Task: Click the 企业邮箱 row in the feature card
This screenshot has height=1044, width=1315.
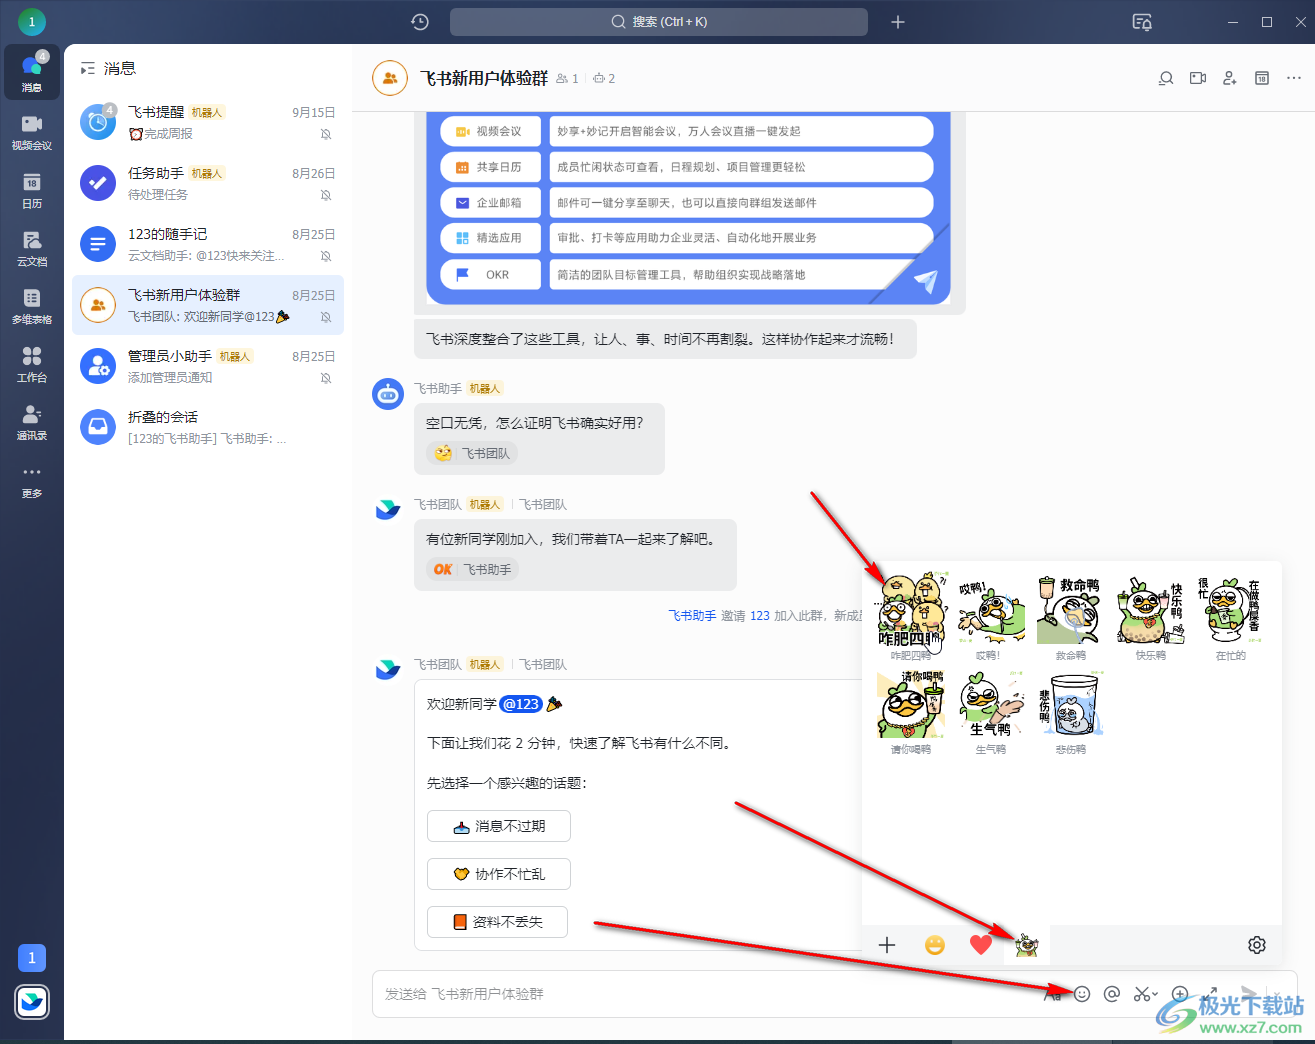Action: (687, 203)
